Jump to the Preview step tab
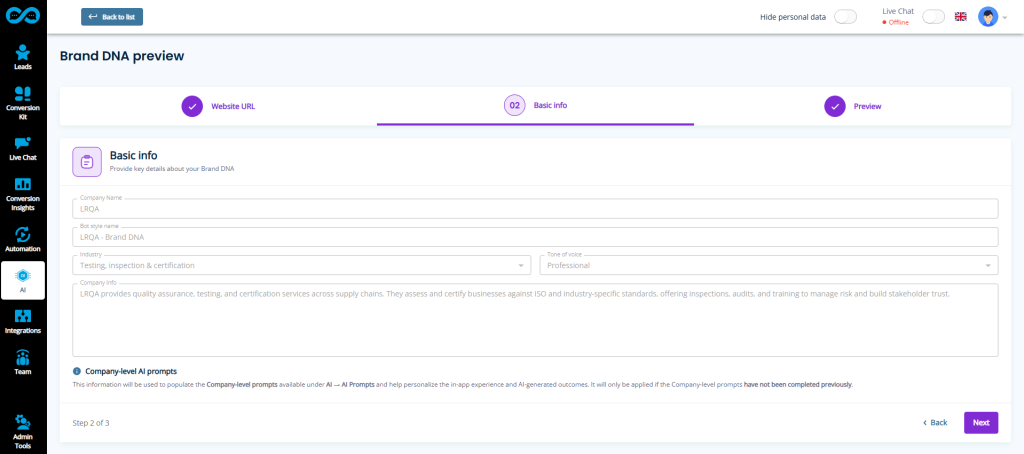1024x454 pixels. point(852,106)
